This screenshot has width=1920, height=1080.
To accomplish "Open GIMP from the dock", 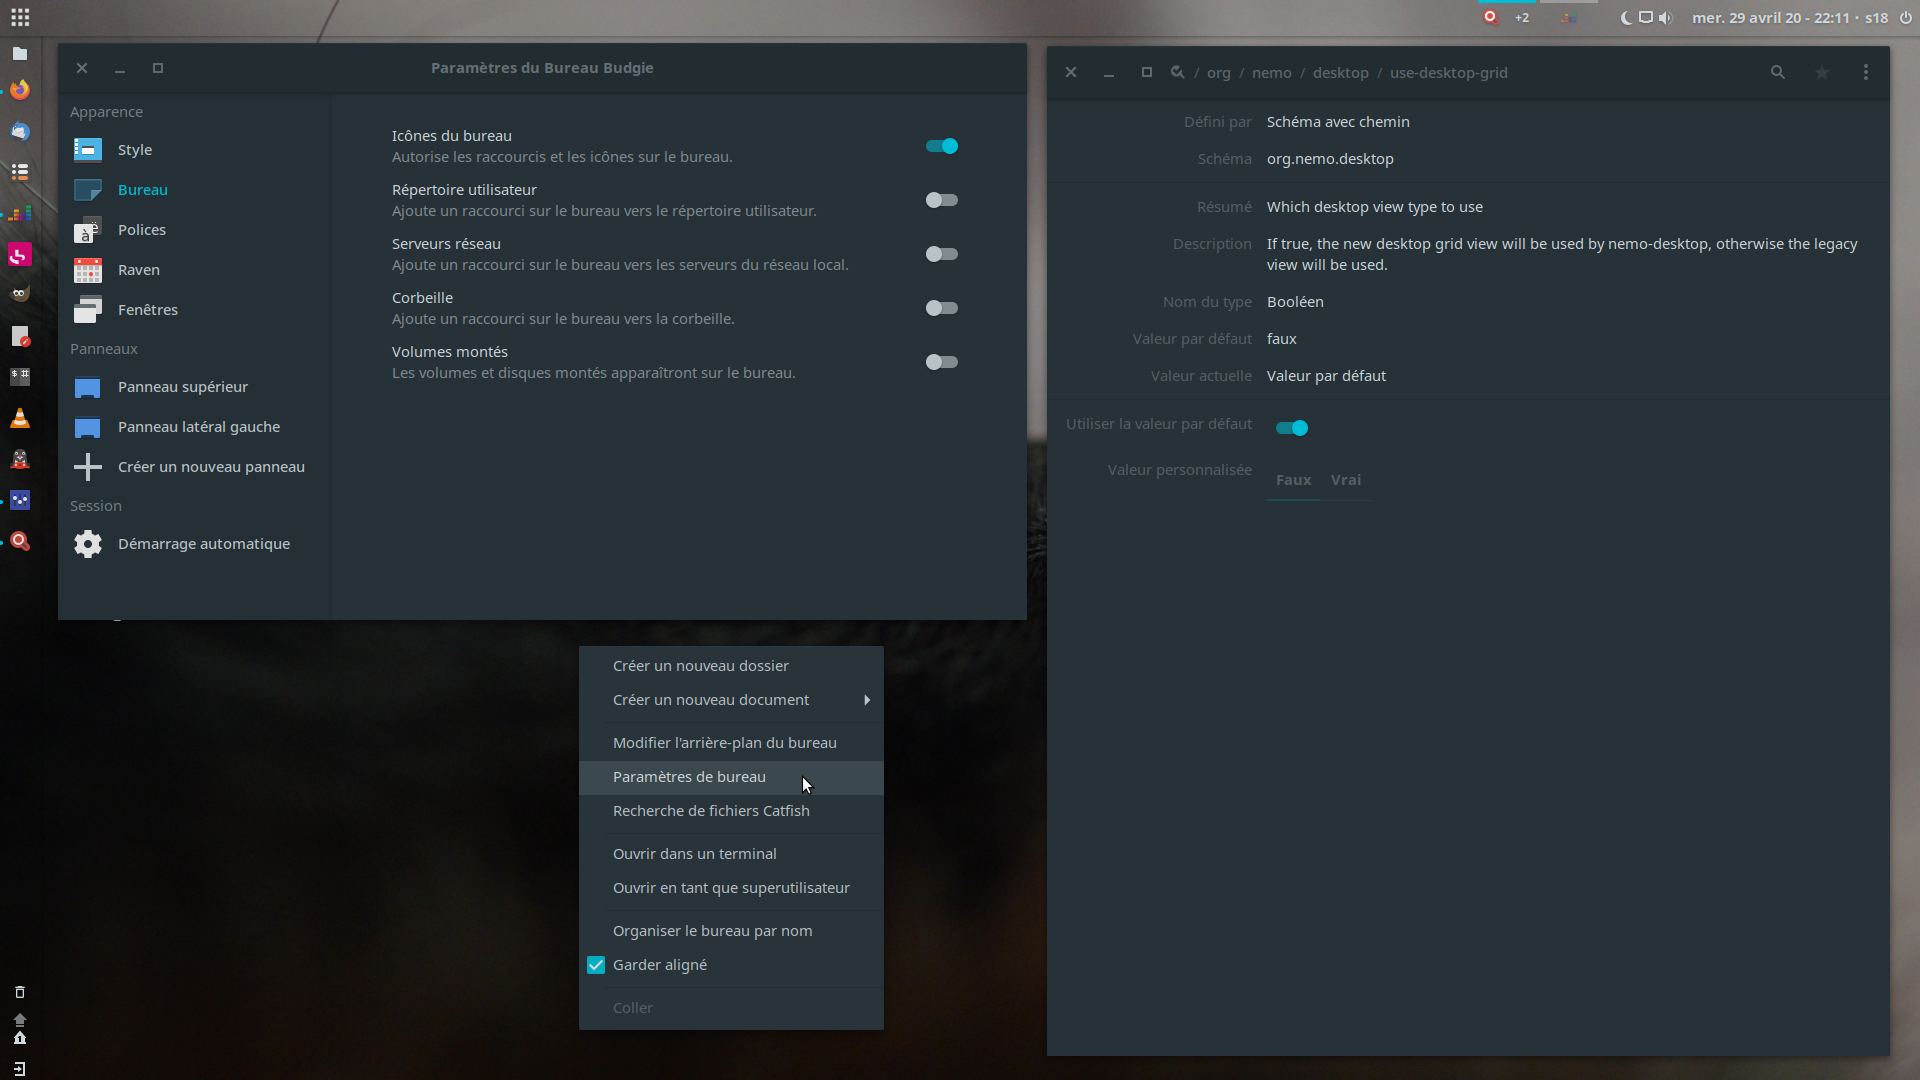I will coord(19,295).
